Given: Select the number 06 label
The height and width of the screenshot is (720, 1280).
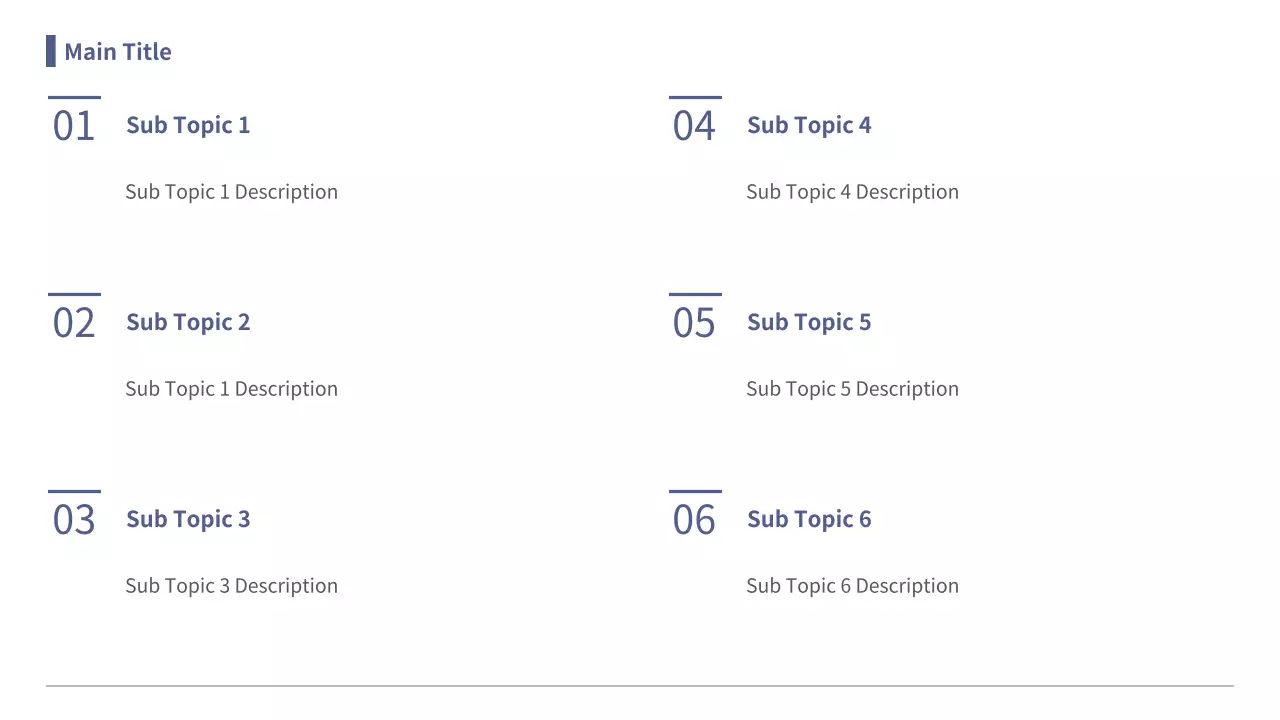Looking at the screenshot, I should (694, 520).
